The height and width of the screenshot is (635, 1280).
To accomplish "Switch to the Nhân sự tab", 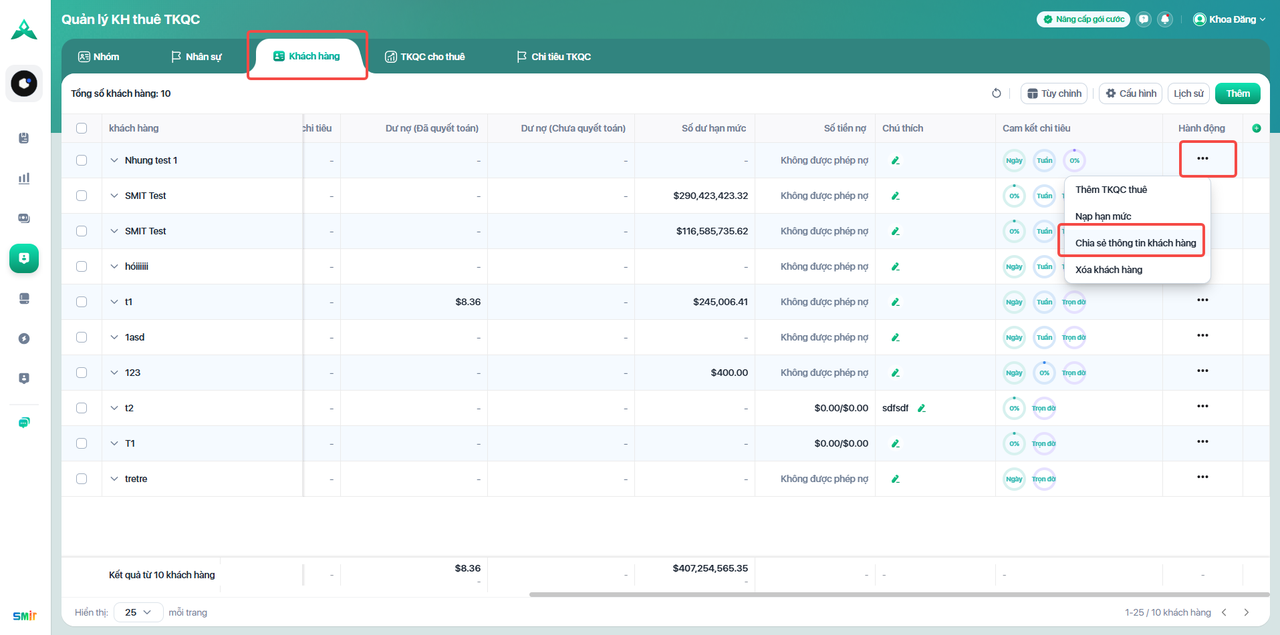I will click(196, 57).
